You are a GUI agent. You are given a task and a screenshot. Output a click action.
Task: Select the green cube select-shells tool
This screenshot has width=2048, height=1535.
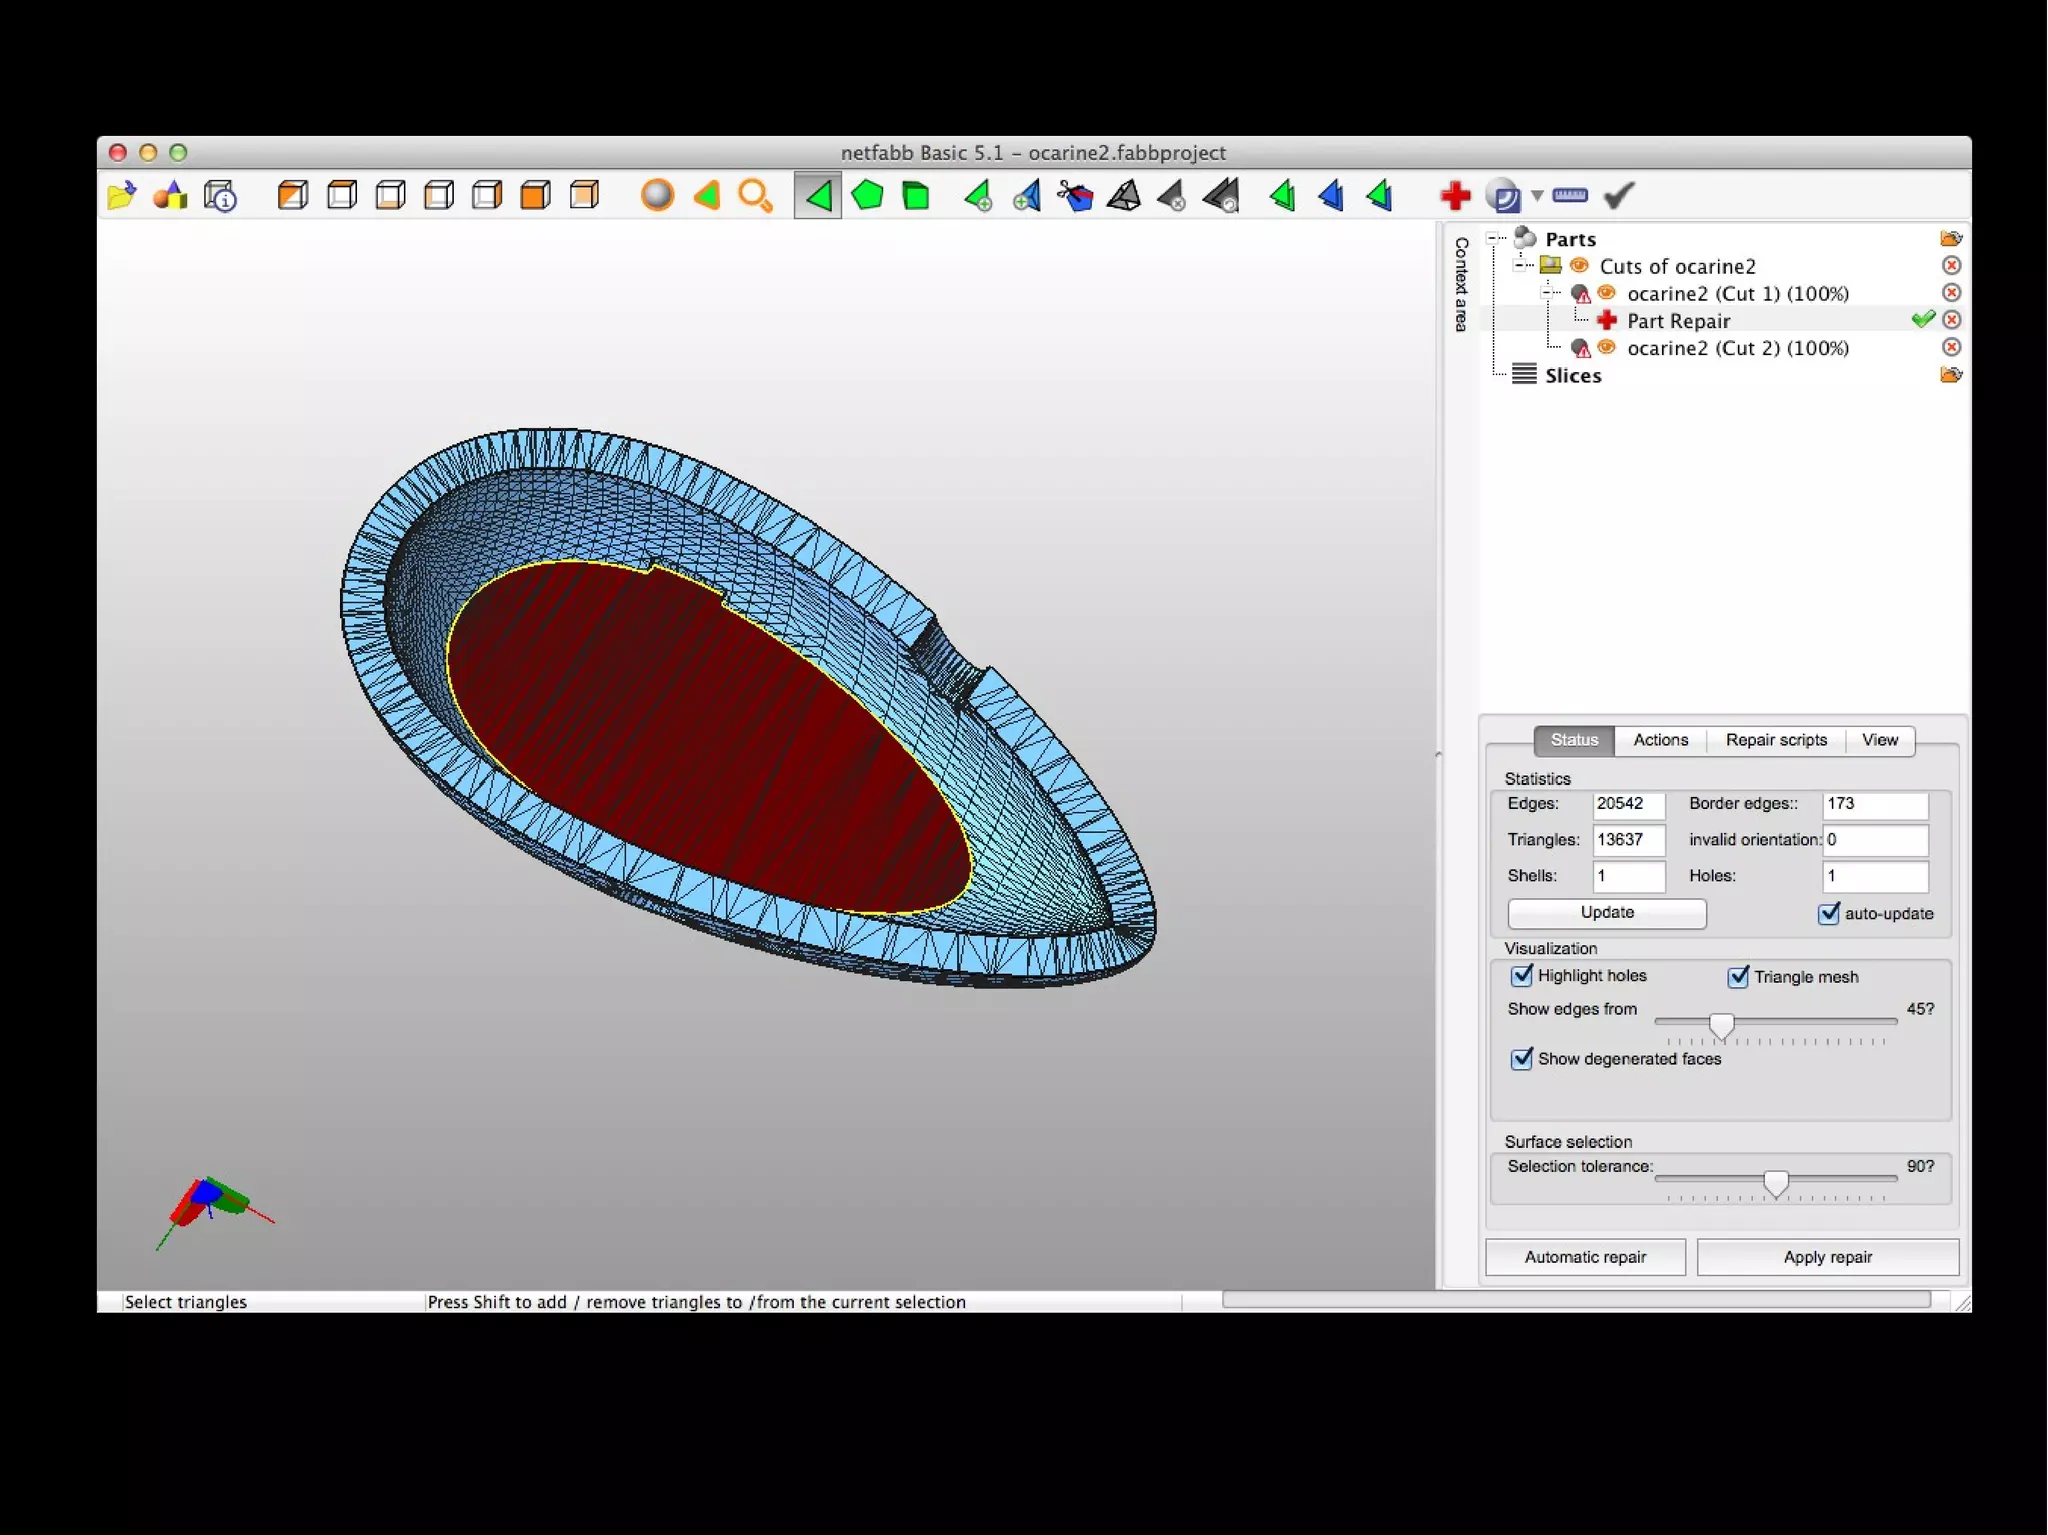tap(916, 196)
